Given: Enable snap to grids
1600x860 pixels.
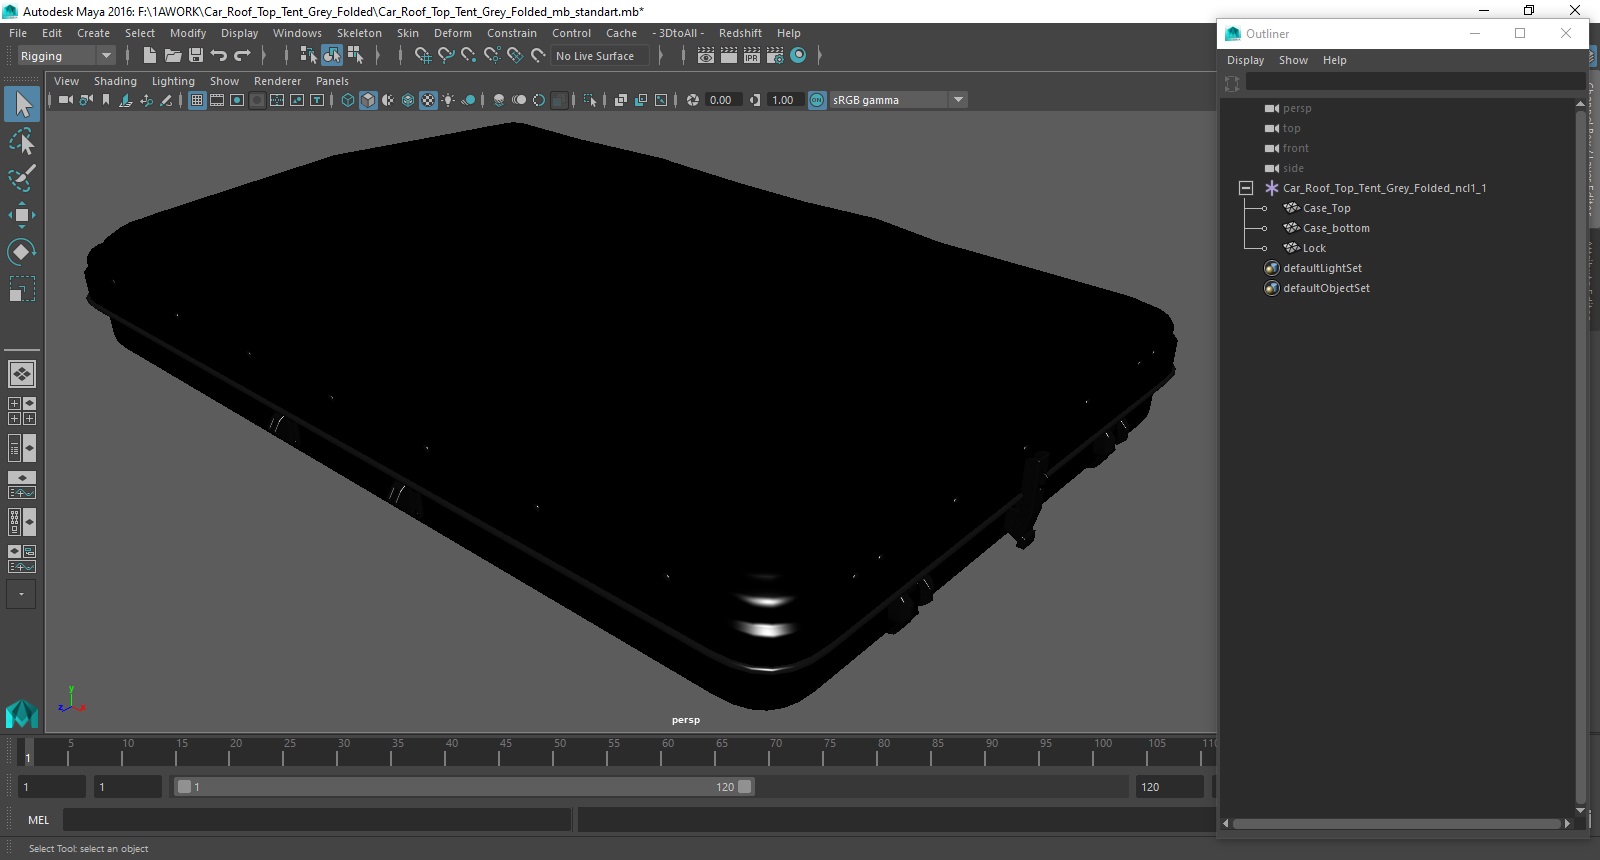Looking at the screenshot, I should coord(423,56).
